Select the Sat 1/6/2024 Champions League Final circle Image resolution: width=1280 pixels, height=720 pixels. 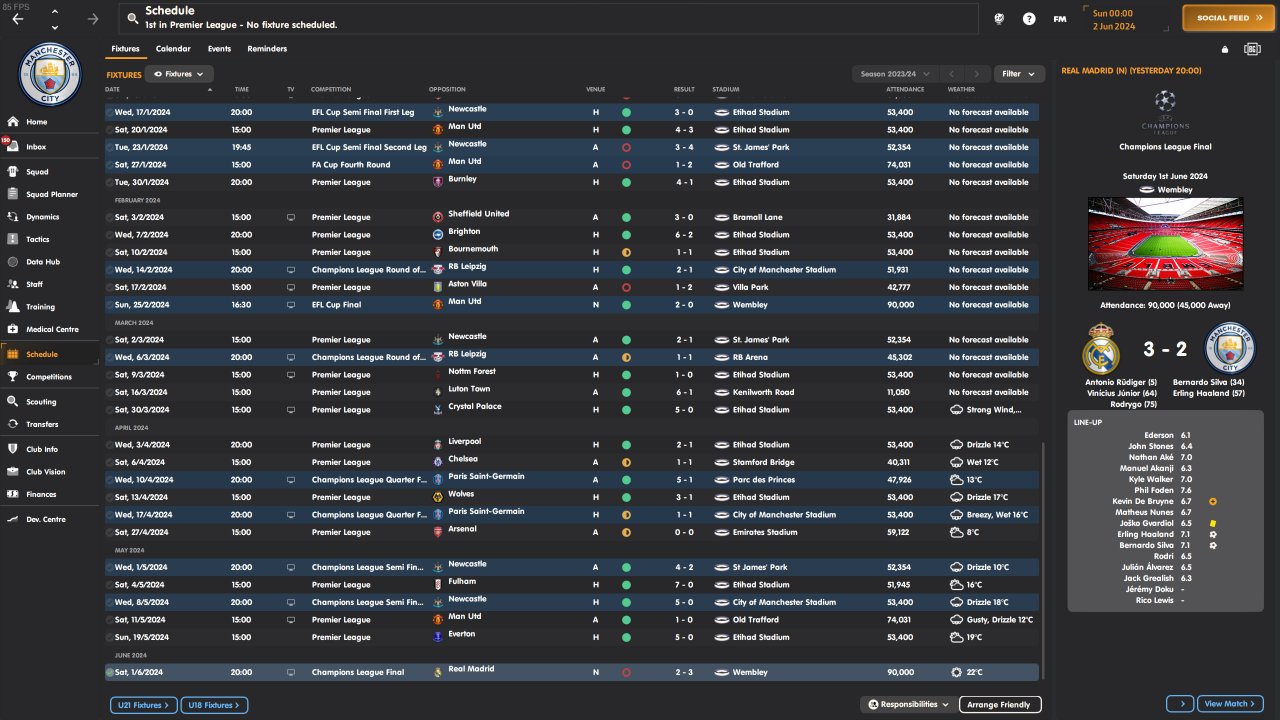click(x=110, y=672)
